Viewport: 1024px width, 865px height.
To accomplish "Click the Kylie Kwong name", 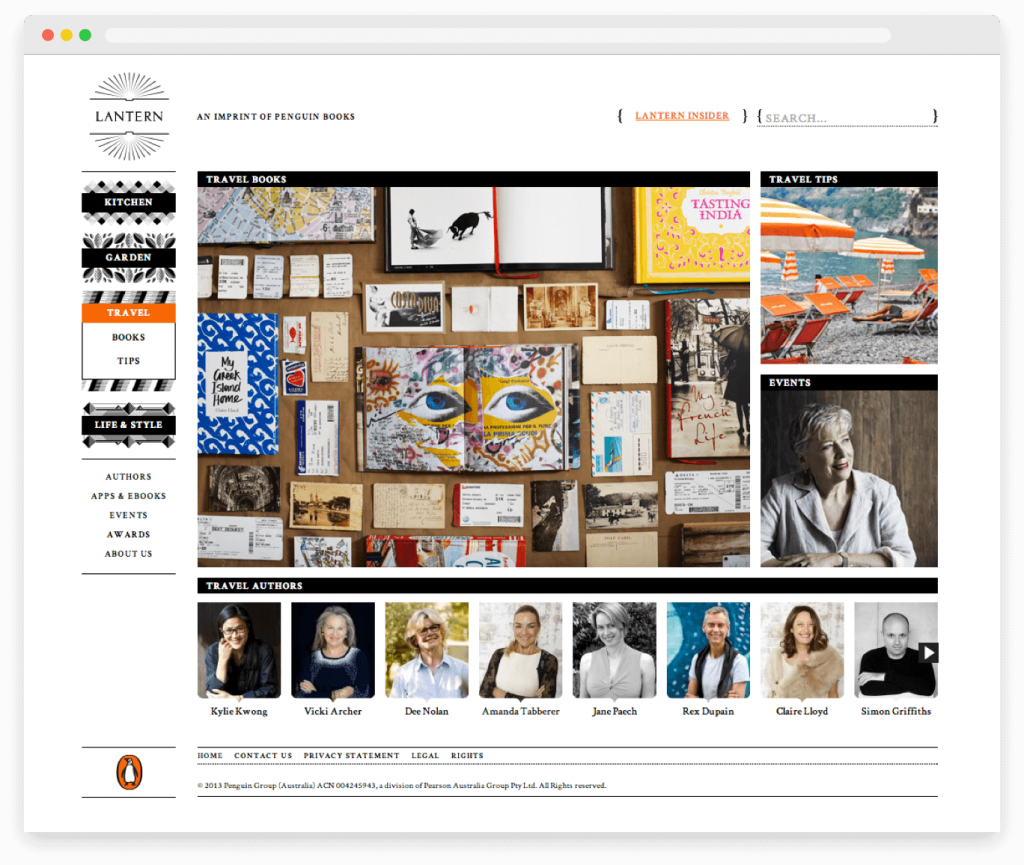I will click(239, 712).
